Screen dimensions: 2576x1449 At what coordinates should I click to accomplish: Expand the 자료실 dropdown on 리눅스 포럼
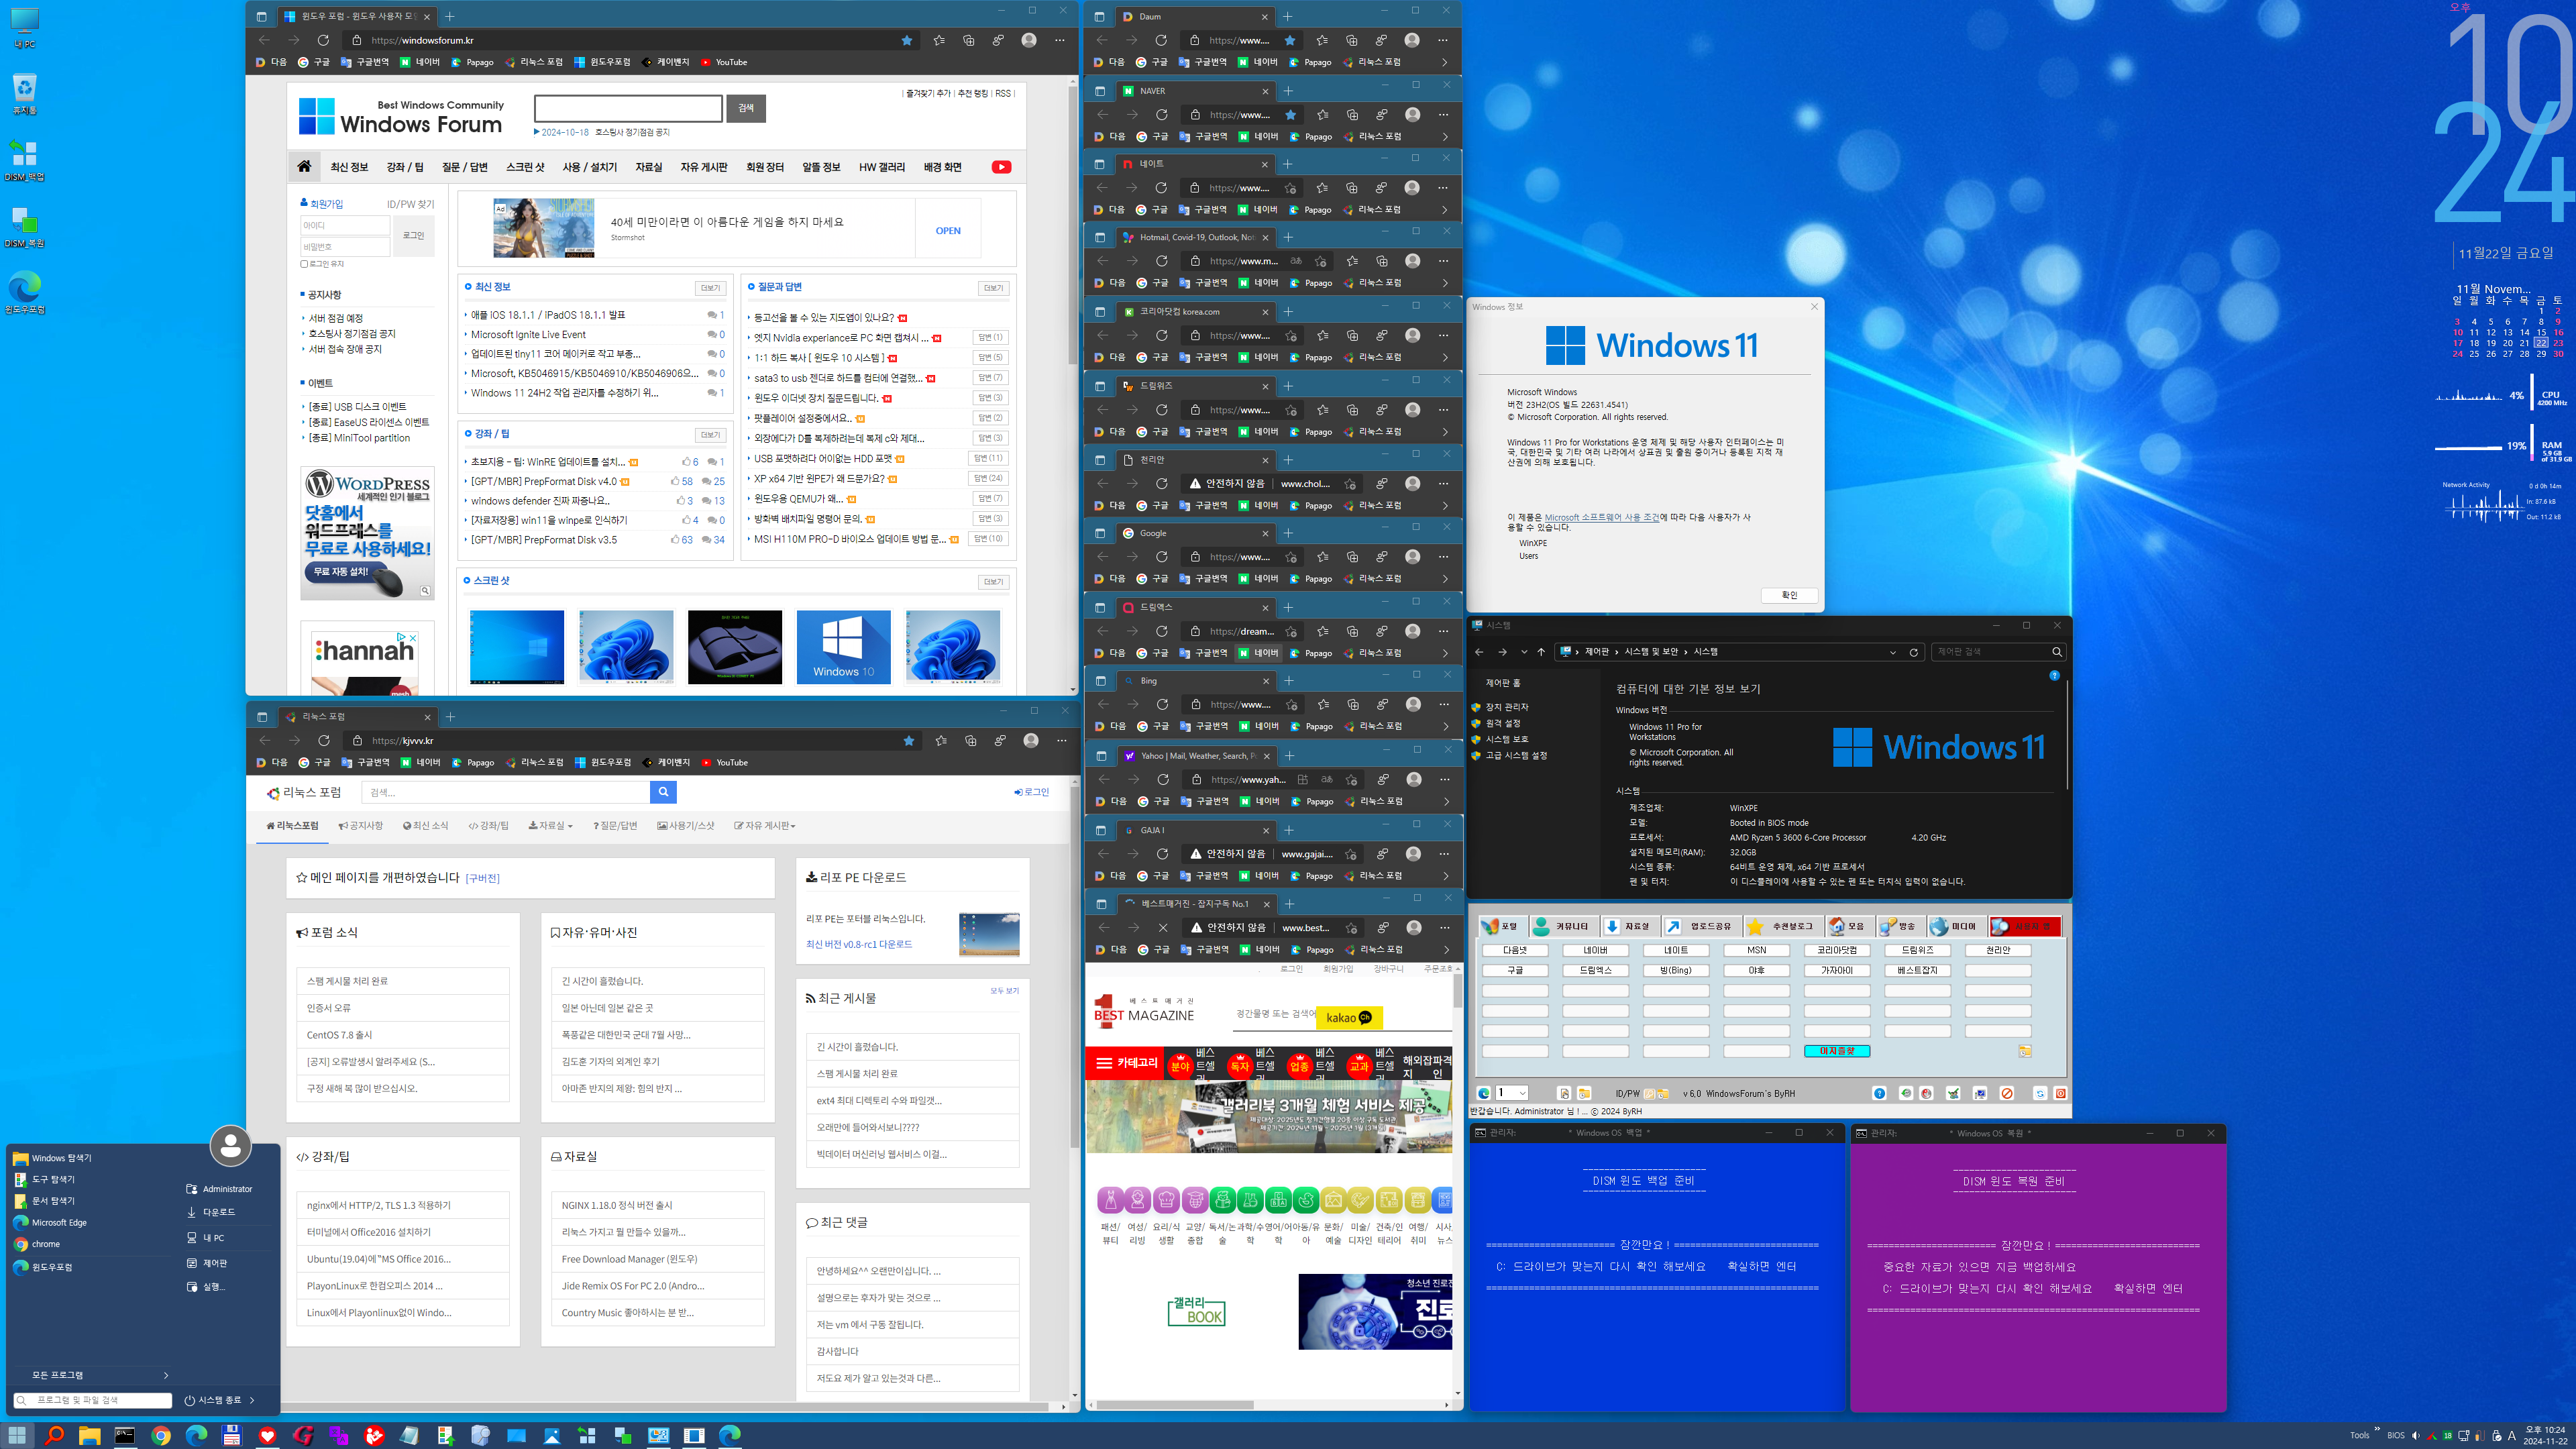[550, 826]
